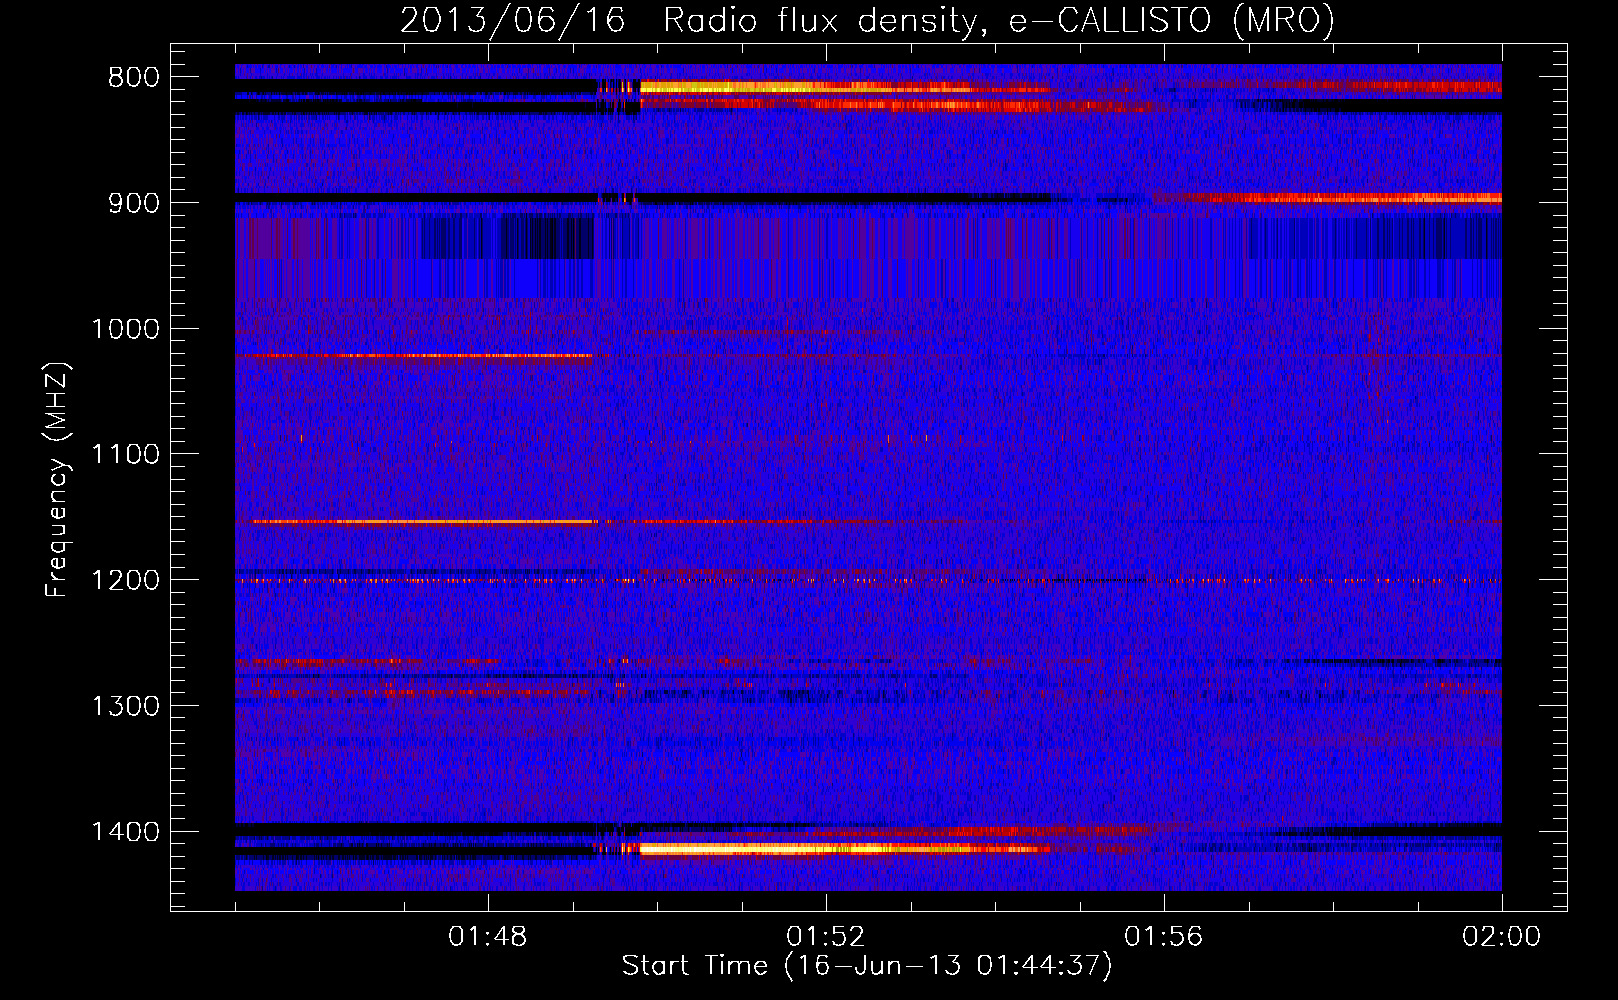Click the 1000 frequency axis label
Screen dimensions: 1618x1000
pos(125,329)
